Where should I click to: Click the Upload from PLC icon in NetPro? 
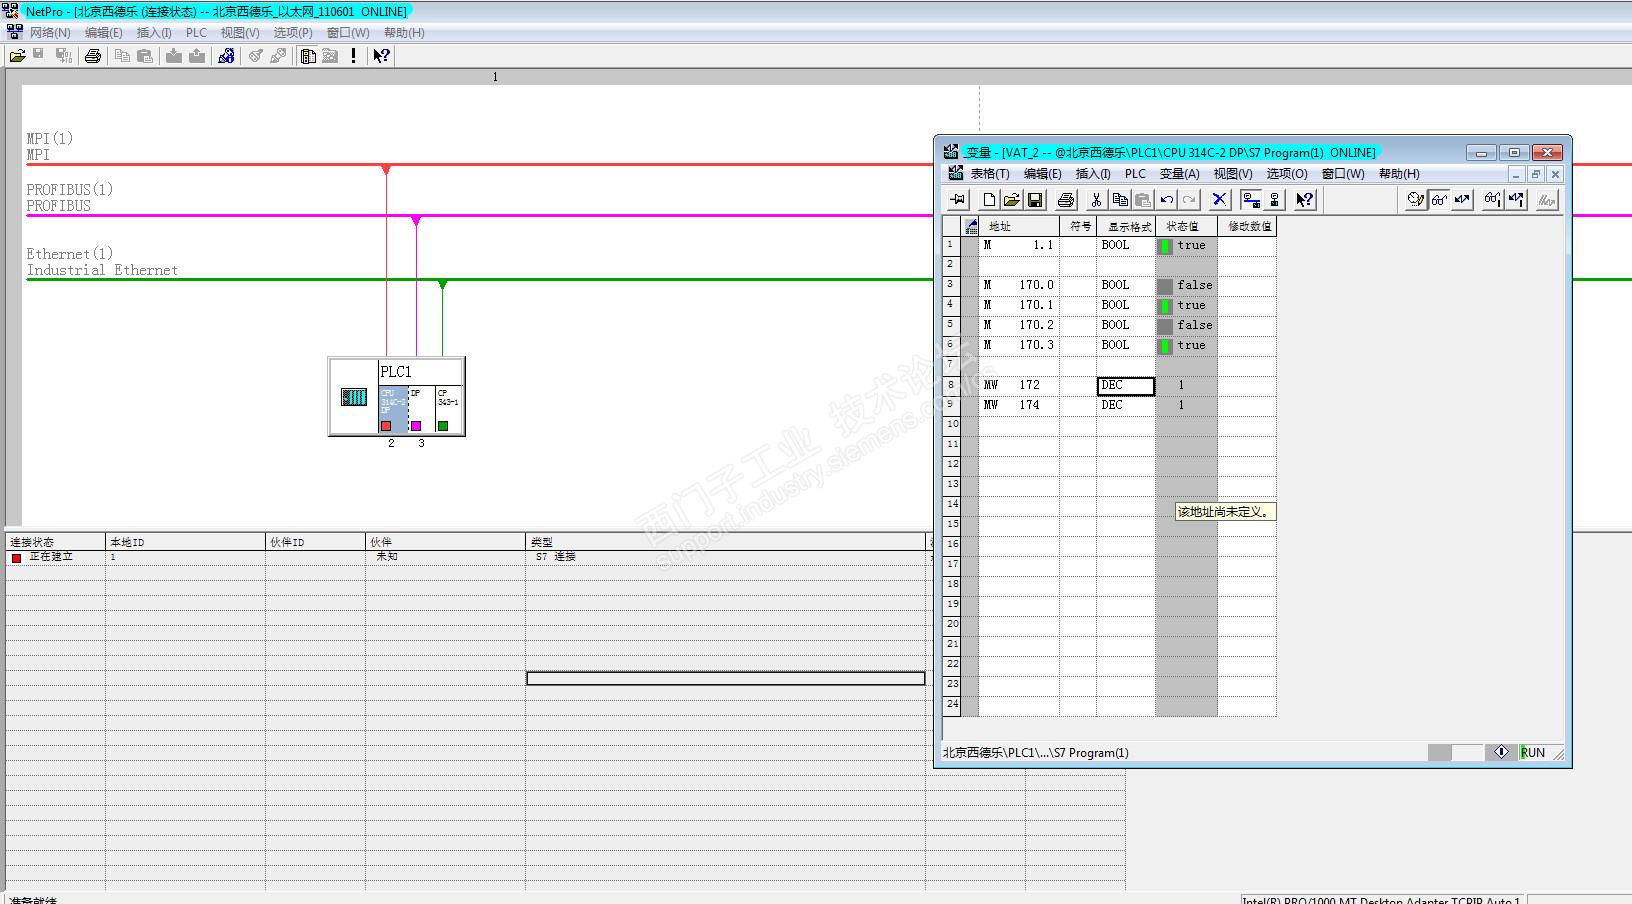(x=197, y=56)
